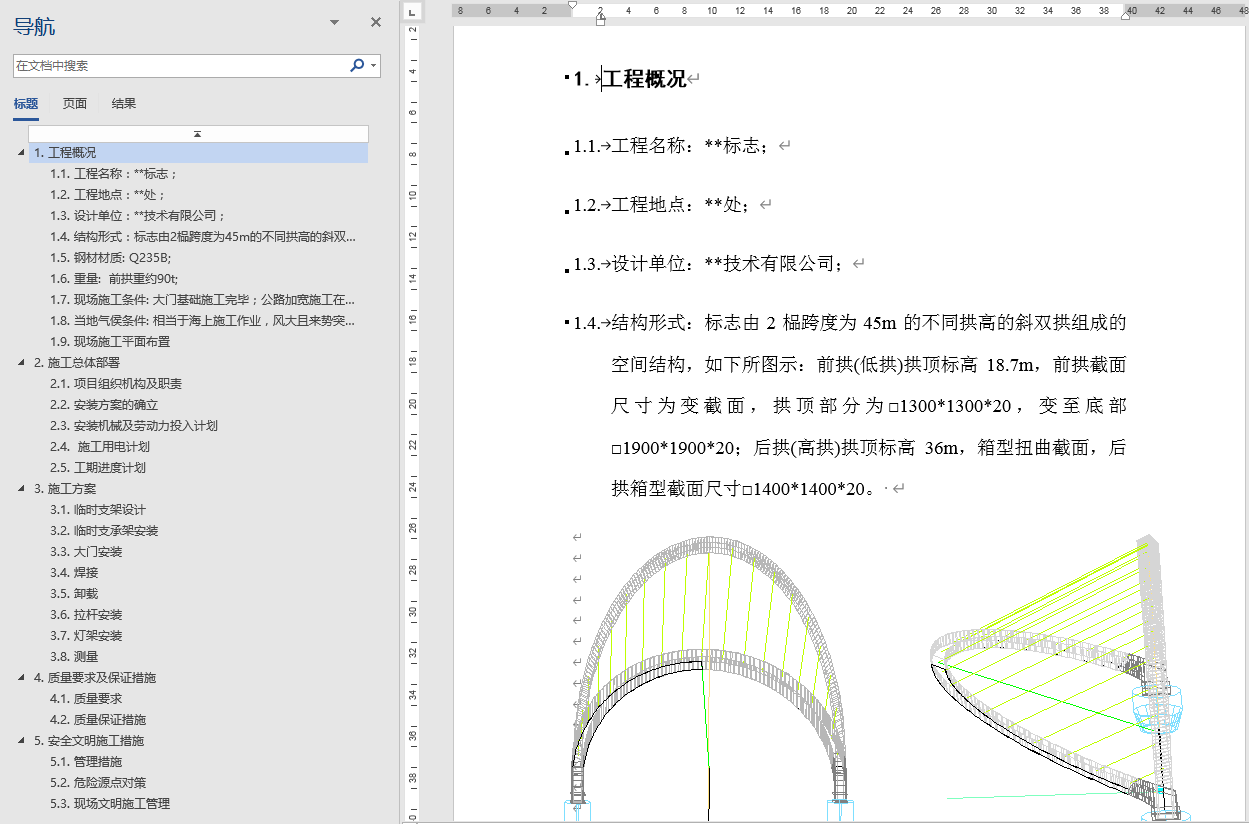Close the 导航 navigation pane
Viewport: 1249px width, 824px height.
(375, 21)
